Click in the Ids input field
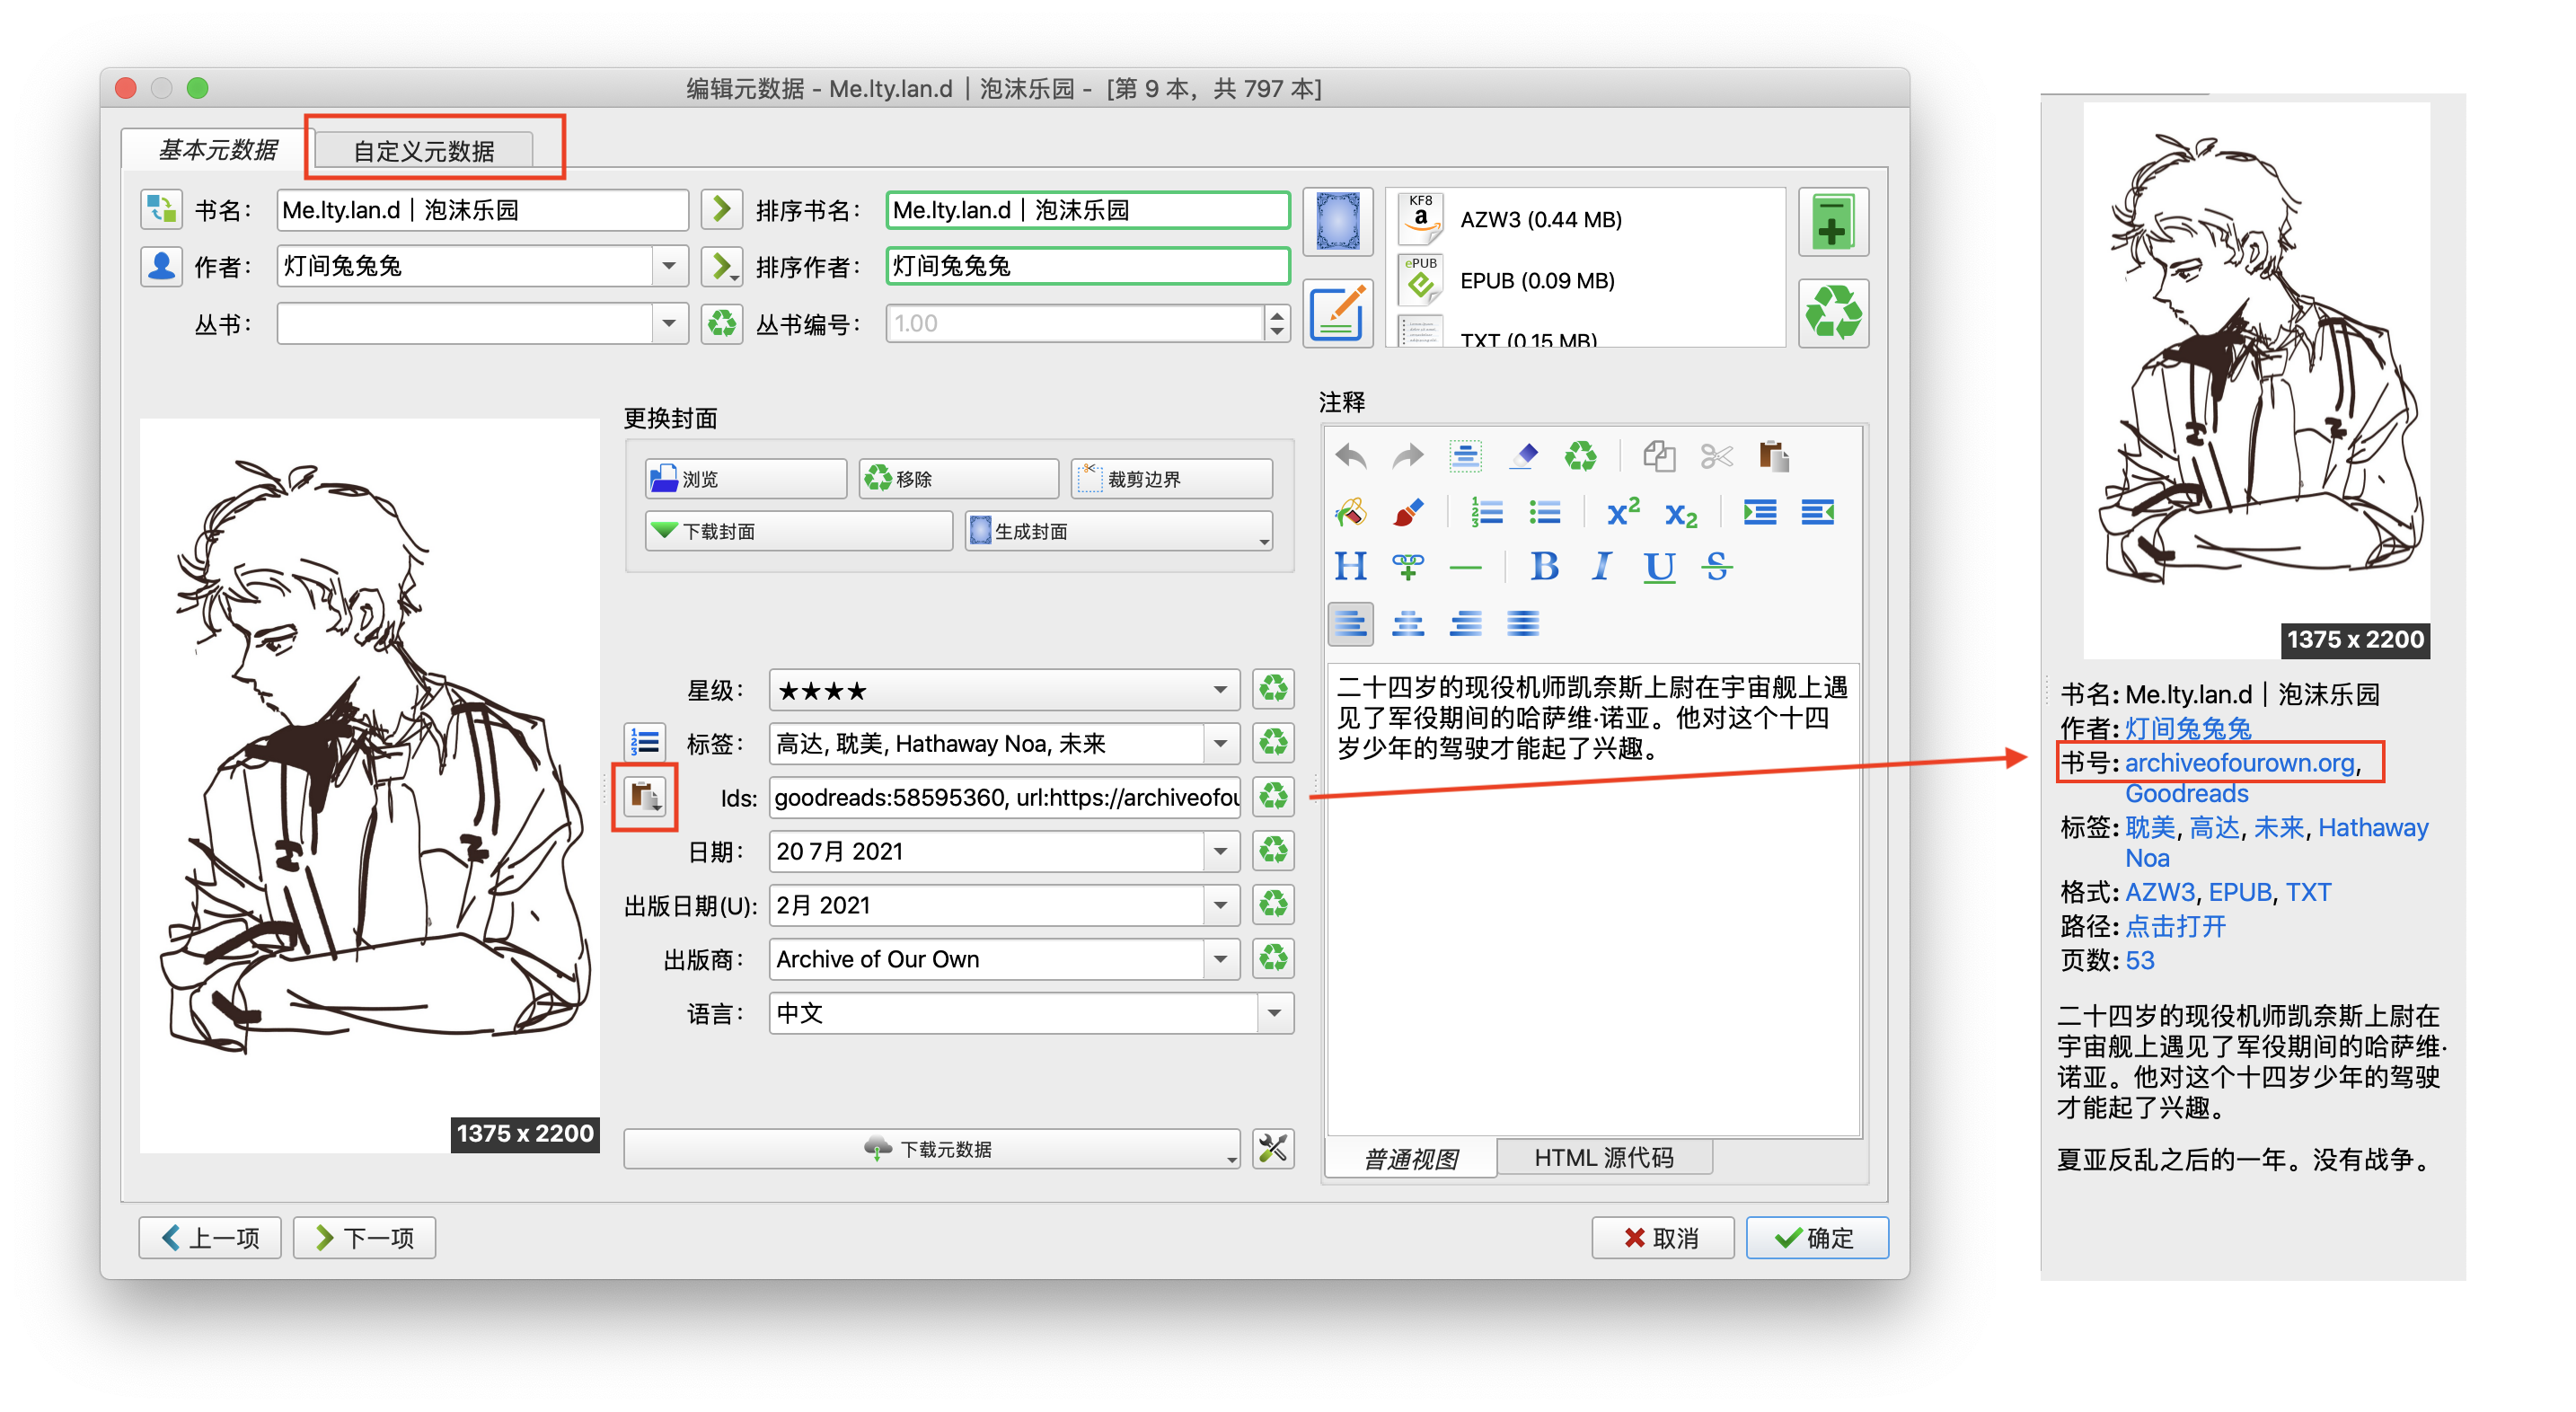The height and width of the screenshot is (1412, 2576). pyautogui.click(x=1004, y=797)
